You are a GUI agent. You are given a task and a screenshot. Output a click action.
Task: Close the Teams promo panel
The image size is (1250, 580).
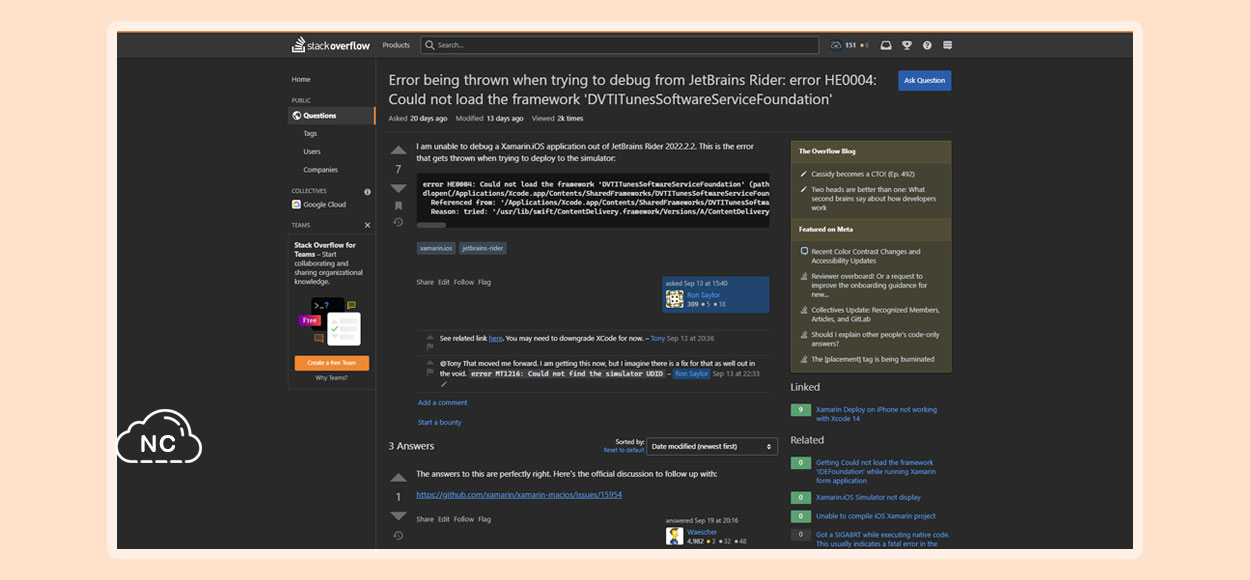click(x=367, y=225)
